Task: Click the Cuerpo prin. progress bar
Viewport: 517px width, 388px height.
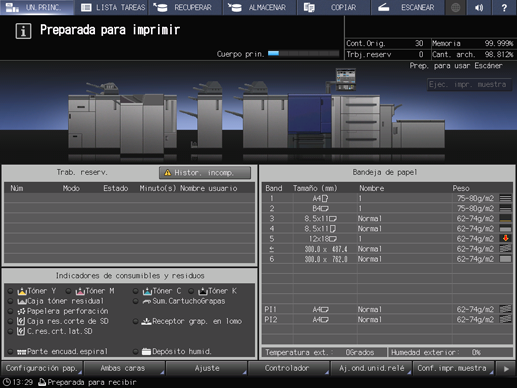Action: tap(303, 53)
